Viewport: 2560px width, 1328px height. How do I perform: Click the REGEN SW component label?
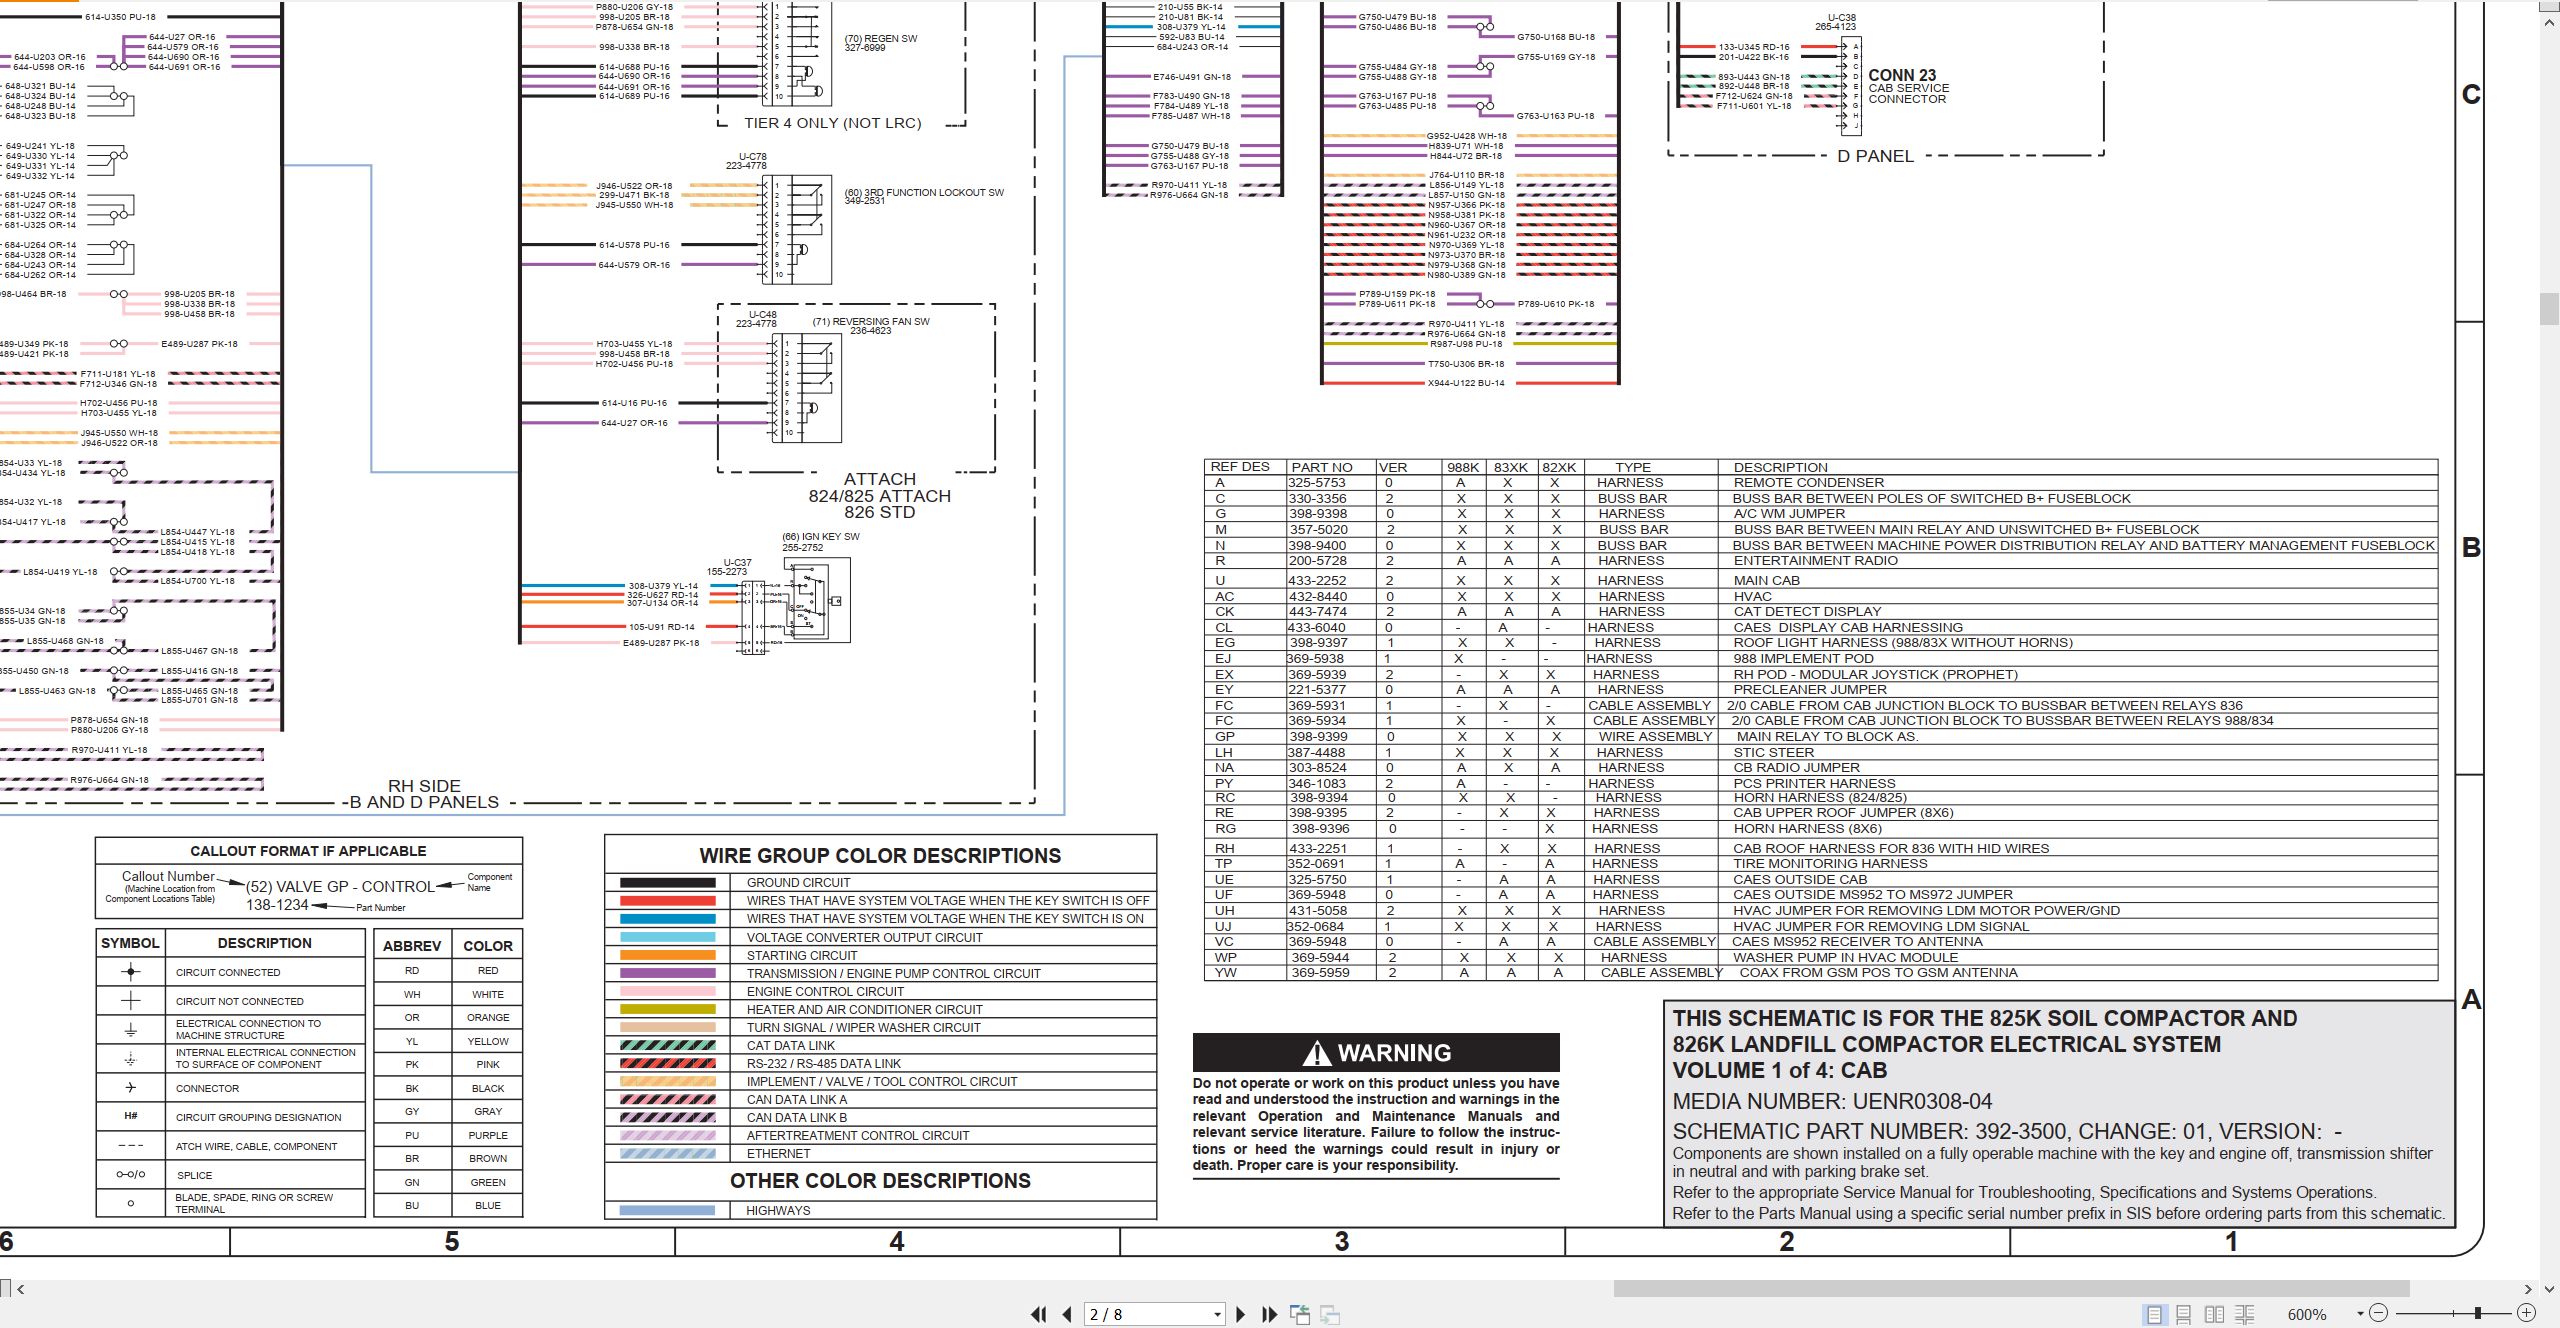click(x=880, y=43)
